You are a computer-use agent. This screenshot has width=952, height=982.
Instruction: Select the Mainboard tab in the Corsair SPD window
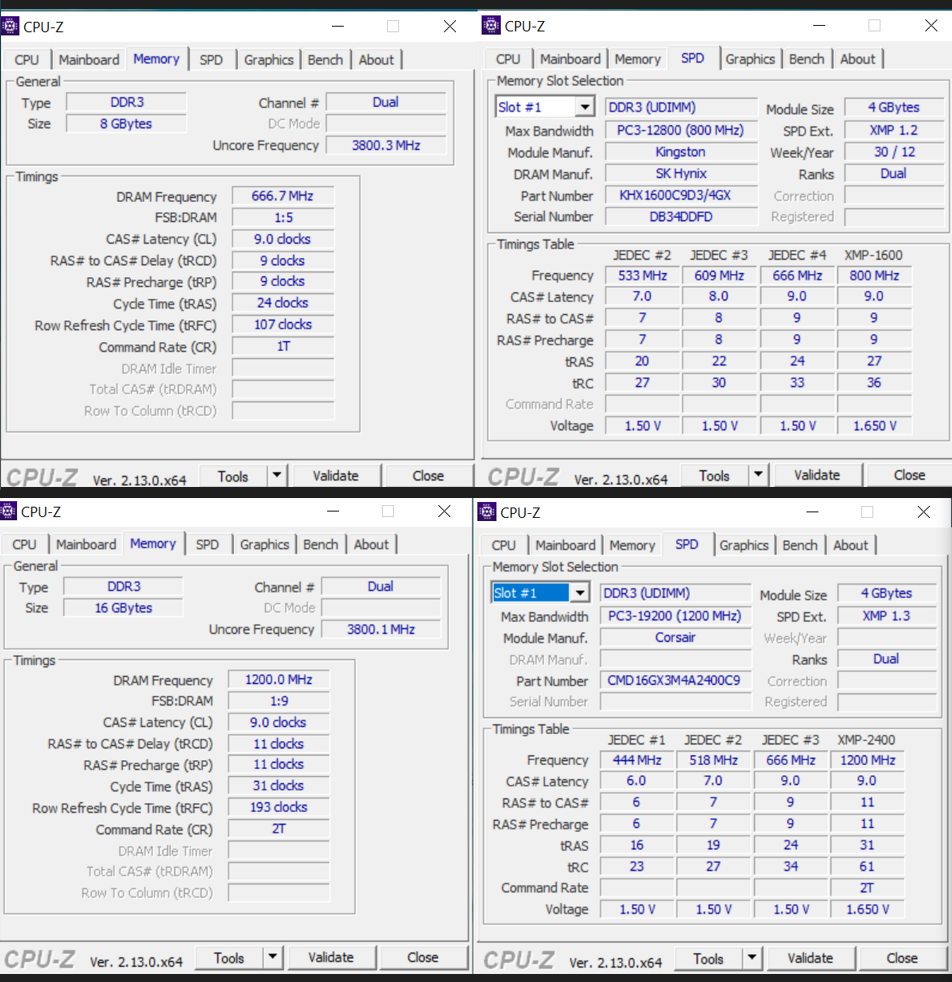566,545
